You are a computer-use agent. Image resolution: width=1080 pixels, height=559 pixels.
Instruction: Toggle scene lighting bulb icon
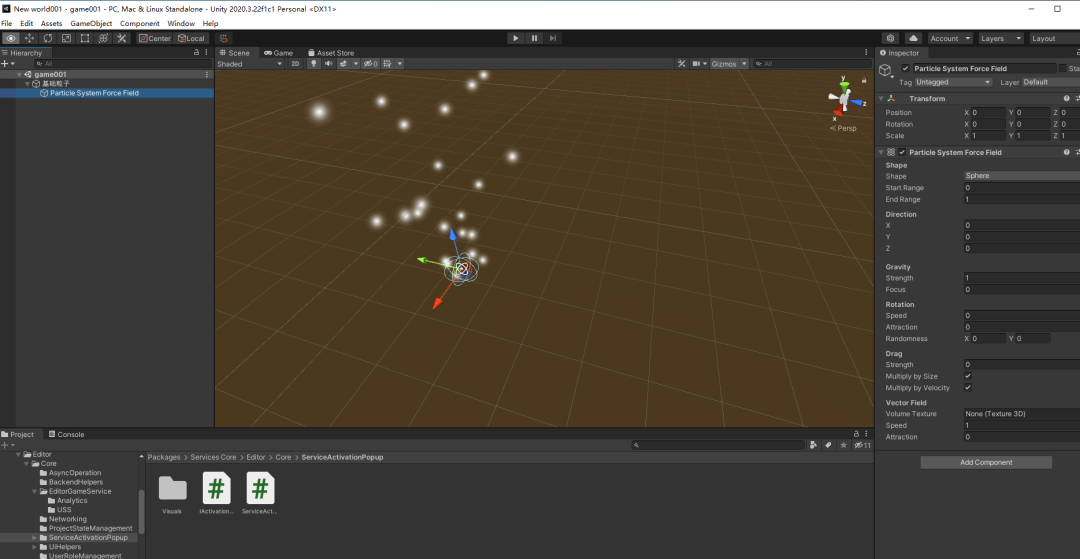tap(313, 63)
